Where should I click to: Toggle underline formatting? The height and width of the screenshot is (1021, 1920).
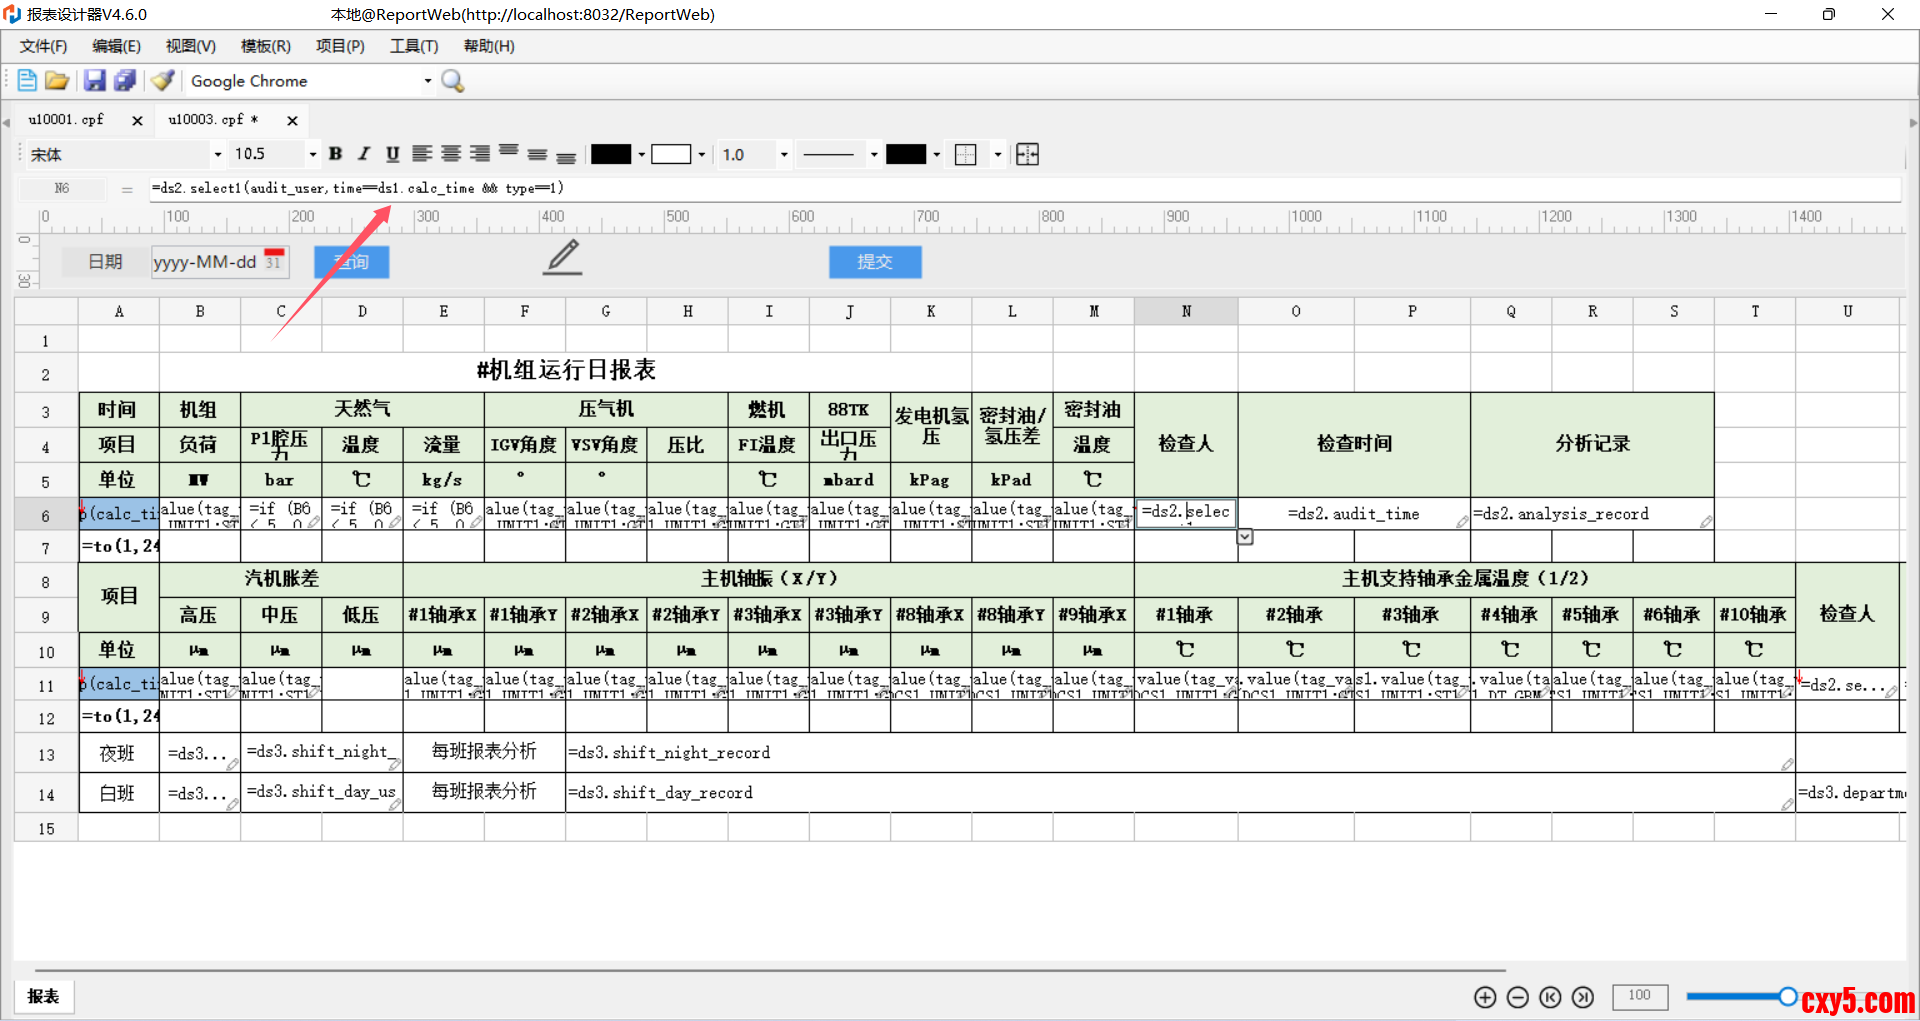coord(392,154)
